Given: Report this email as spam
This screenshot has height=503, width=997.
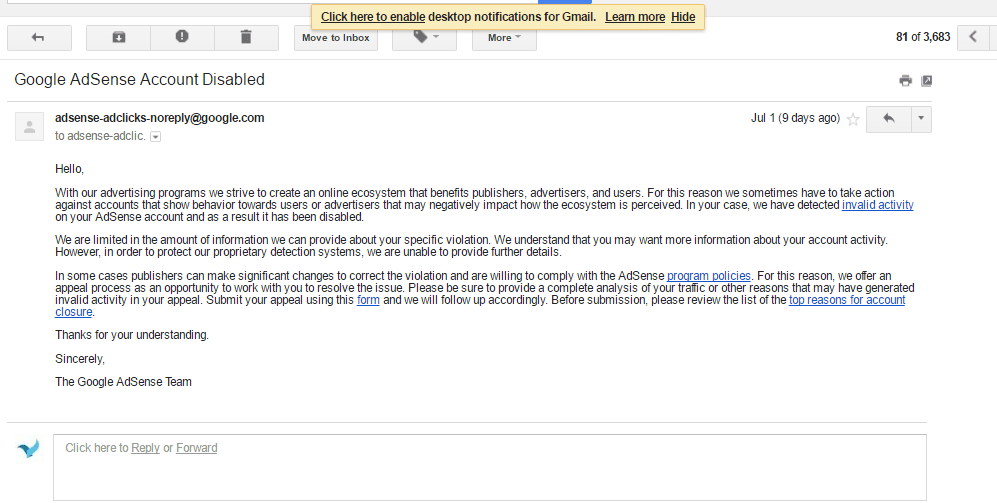Looking at the screenshot, I should 182,38.
